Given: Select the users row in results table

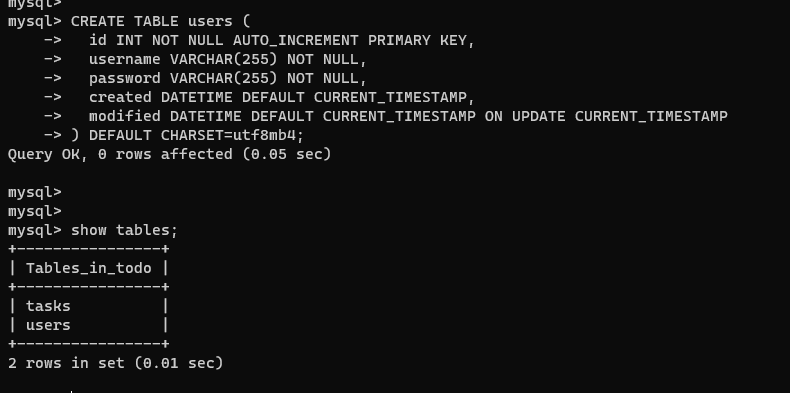Looking at the screenshot, I should coord(89,325).
